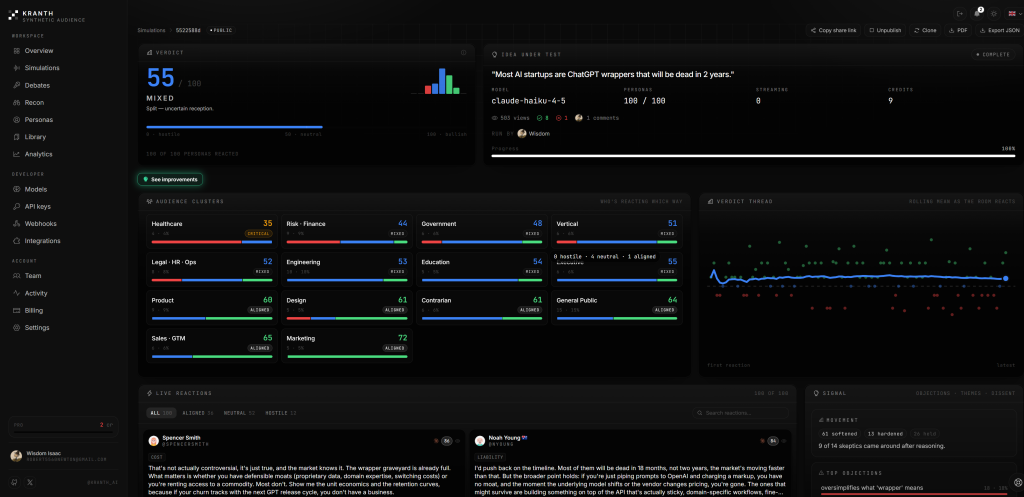
Task: Click the sign-out icon in the top bar
Action: pyautogui.click(x=959, y=13)
